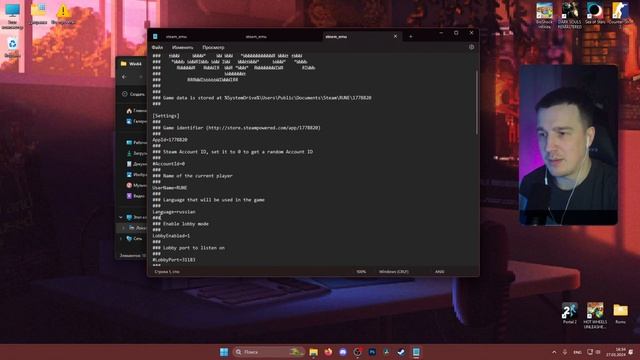Select the active third steam_emu tab

336,37
